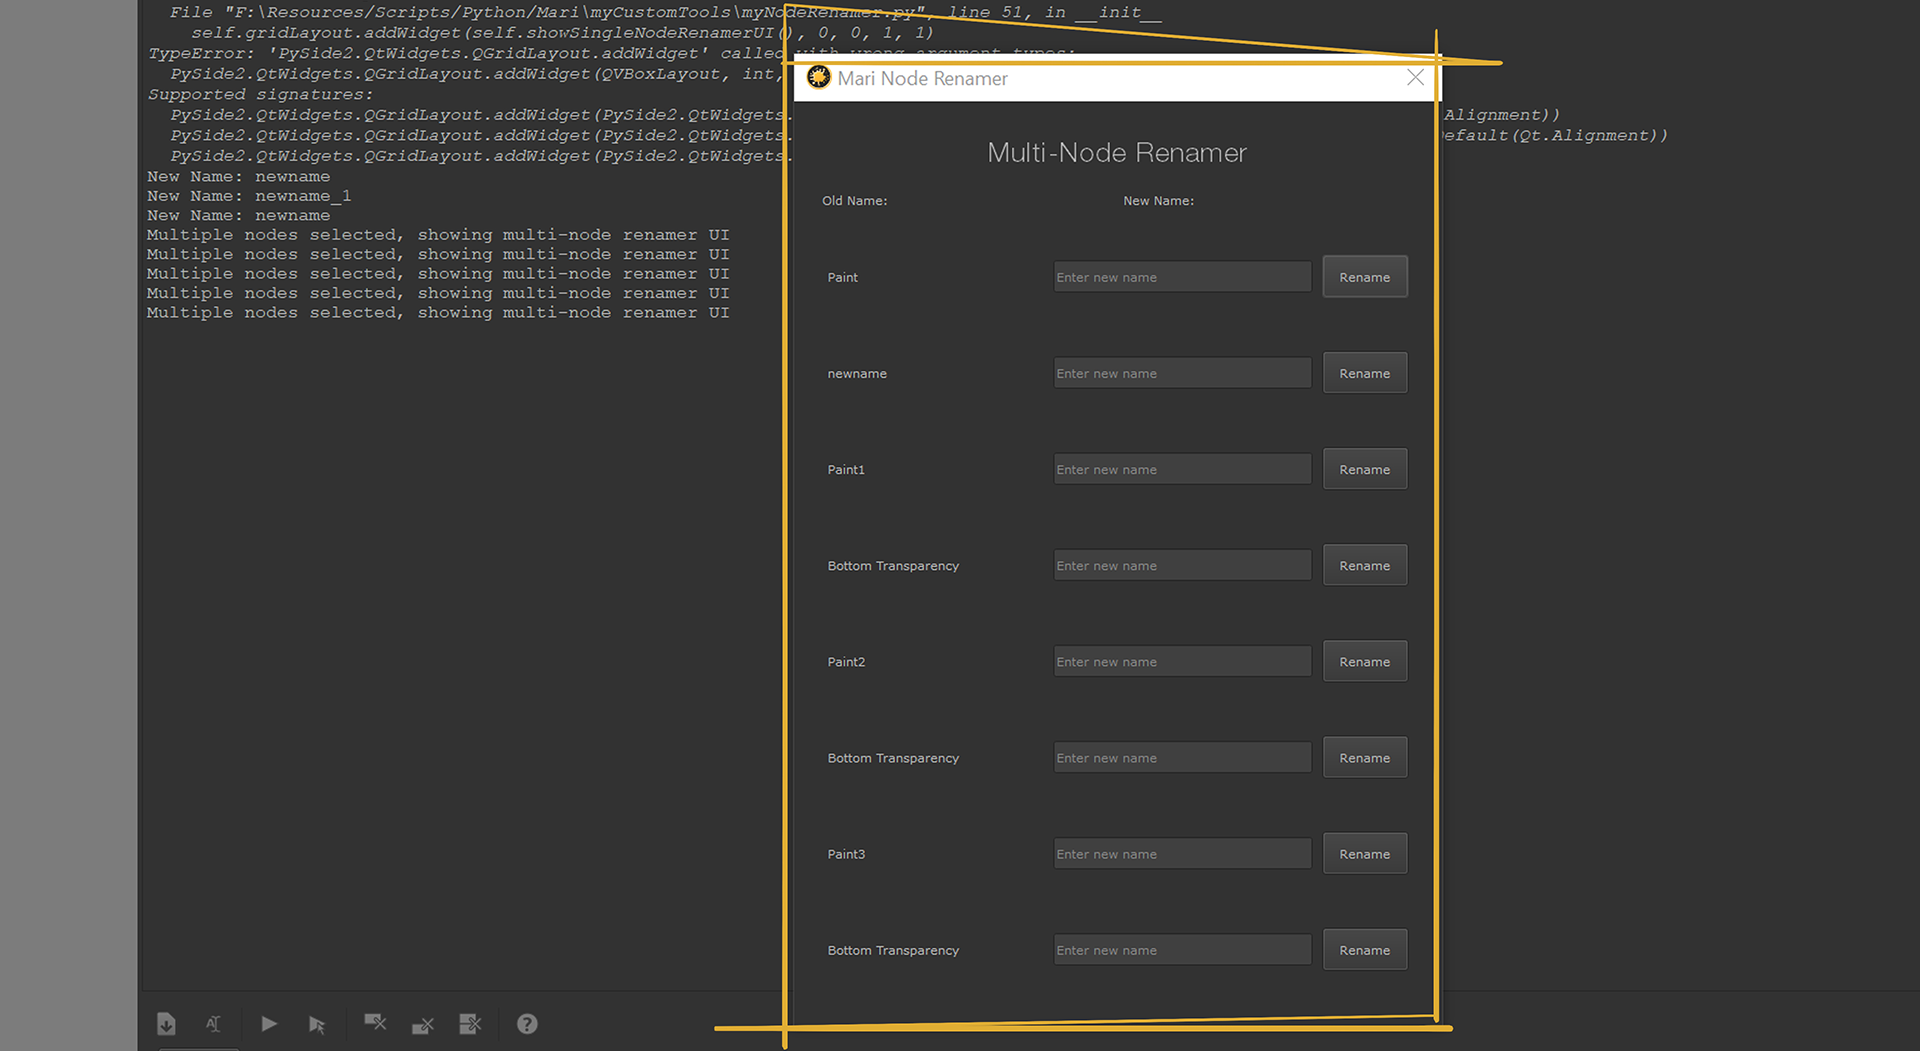1920x1051 pixels.
Task: Run the script with play icon
Action: pyautogui.click(x=268, y=1024)
